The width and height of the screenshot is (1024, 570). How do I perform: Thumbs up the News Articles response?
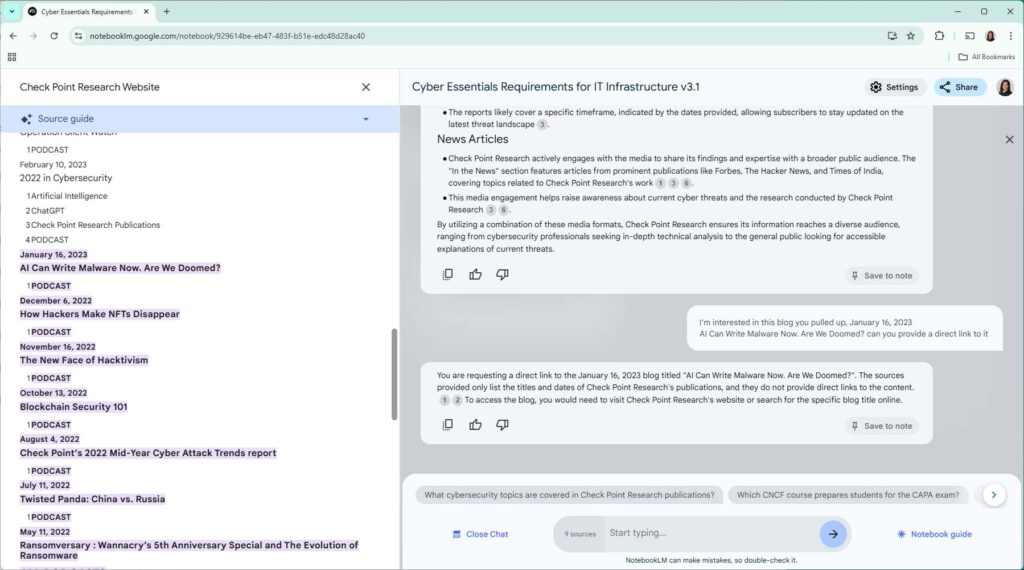pos(475,274)
